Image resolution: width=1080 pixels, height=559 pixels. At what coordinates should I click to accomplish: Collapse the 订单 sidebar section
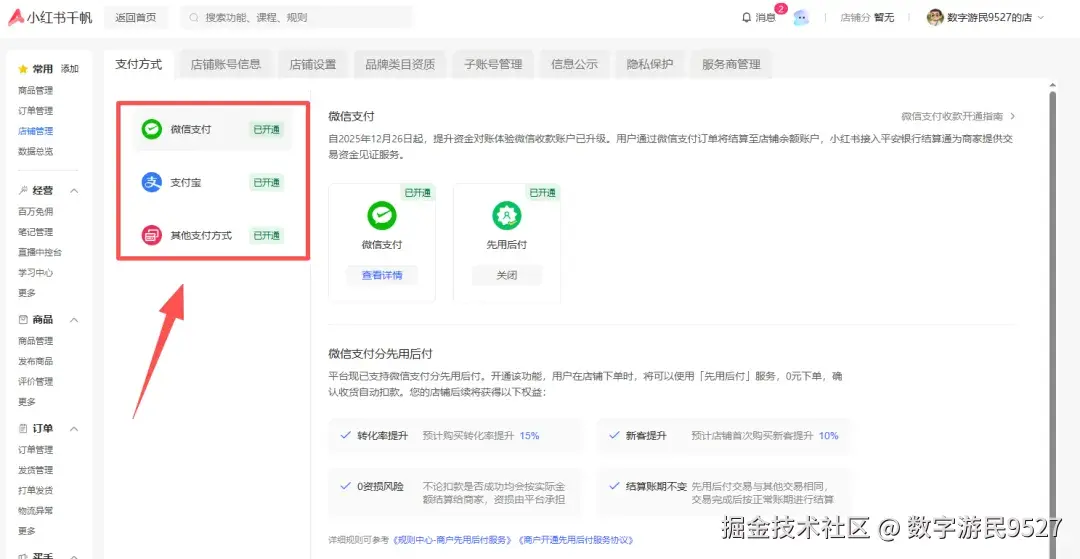(74, 429)
